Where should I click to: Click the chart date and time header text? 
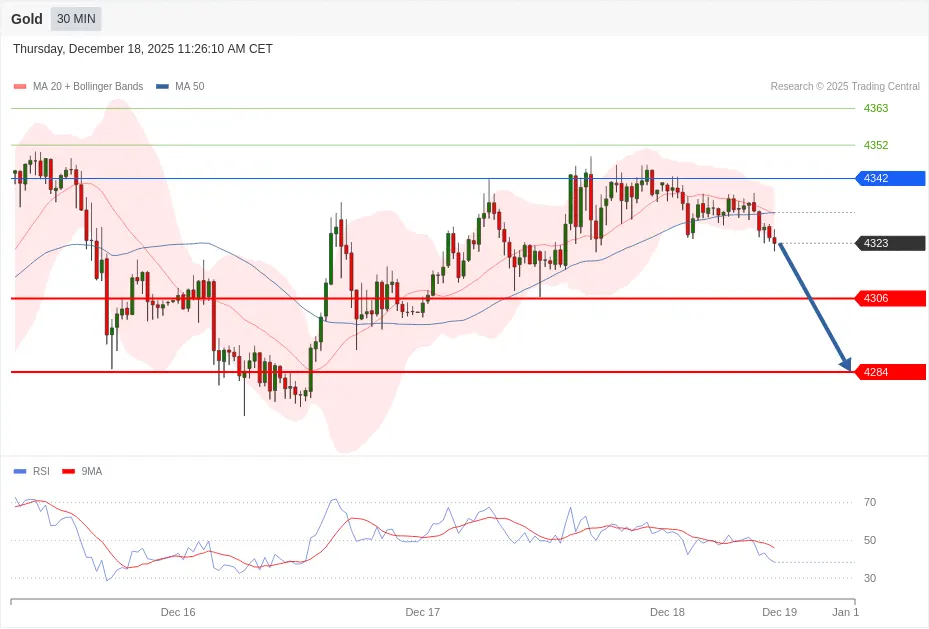coord(143,49)
